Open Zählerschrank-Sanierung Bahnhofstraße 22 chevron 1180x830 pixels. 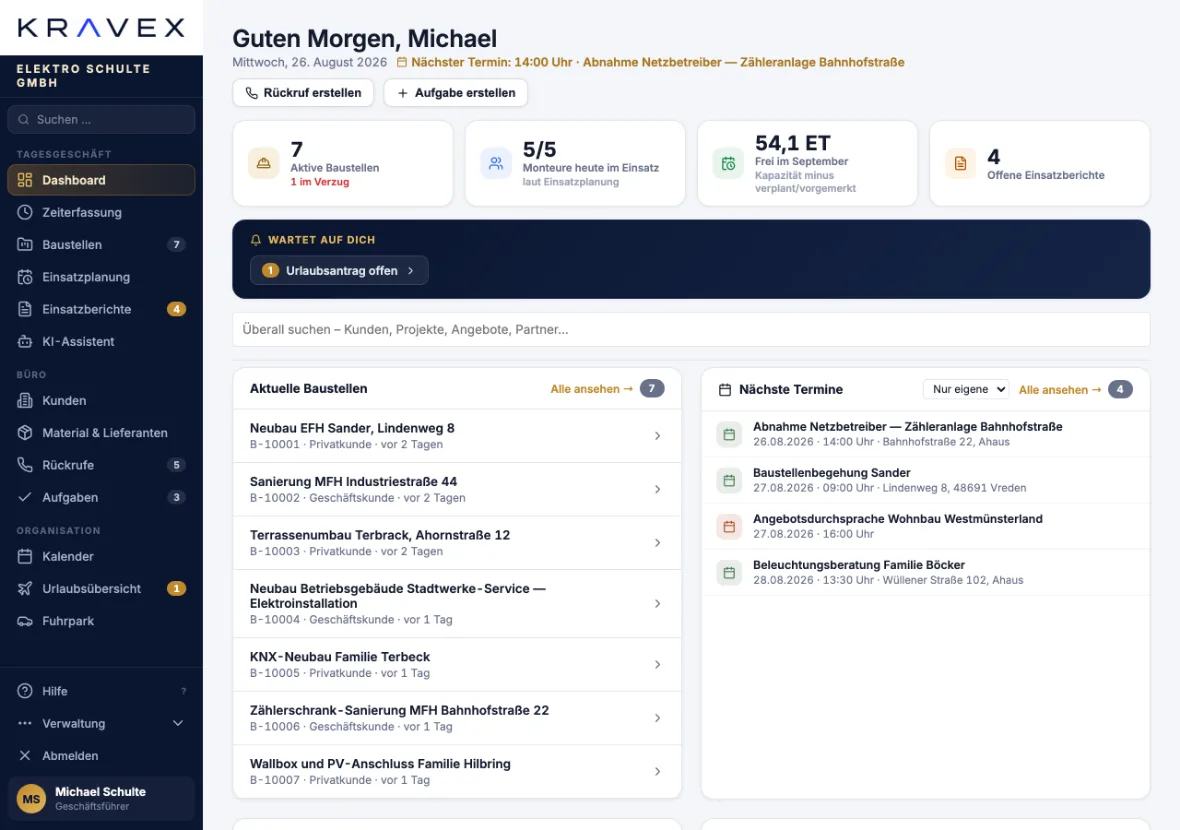pyautogui.click(x=658, y=718)
